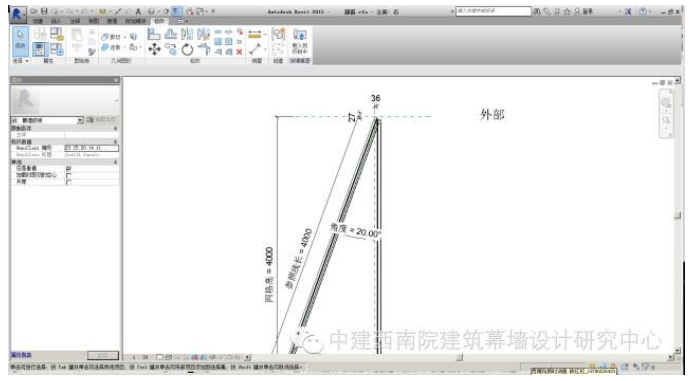This screenshot has width=696, height=381.
Task: Select the Trim/Extend to Corner icon
Action: (x=204, y=49)
